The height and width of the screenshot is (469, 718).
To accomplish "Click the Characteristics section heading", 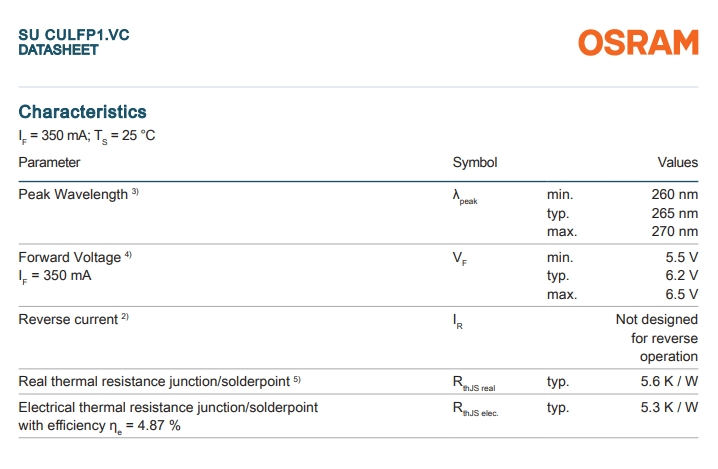I will pos(82,112).
